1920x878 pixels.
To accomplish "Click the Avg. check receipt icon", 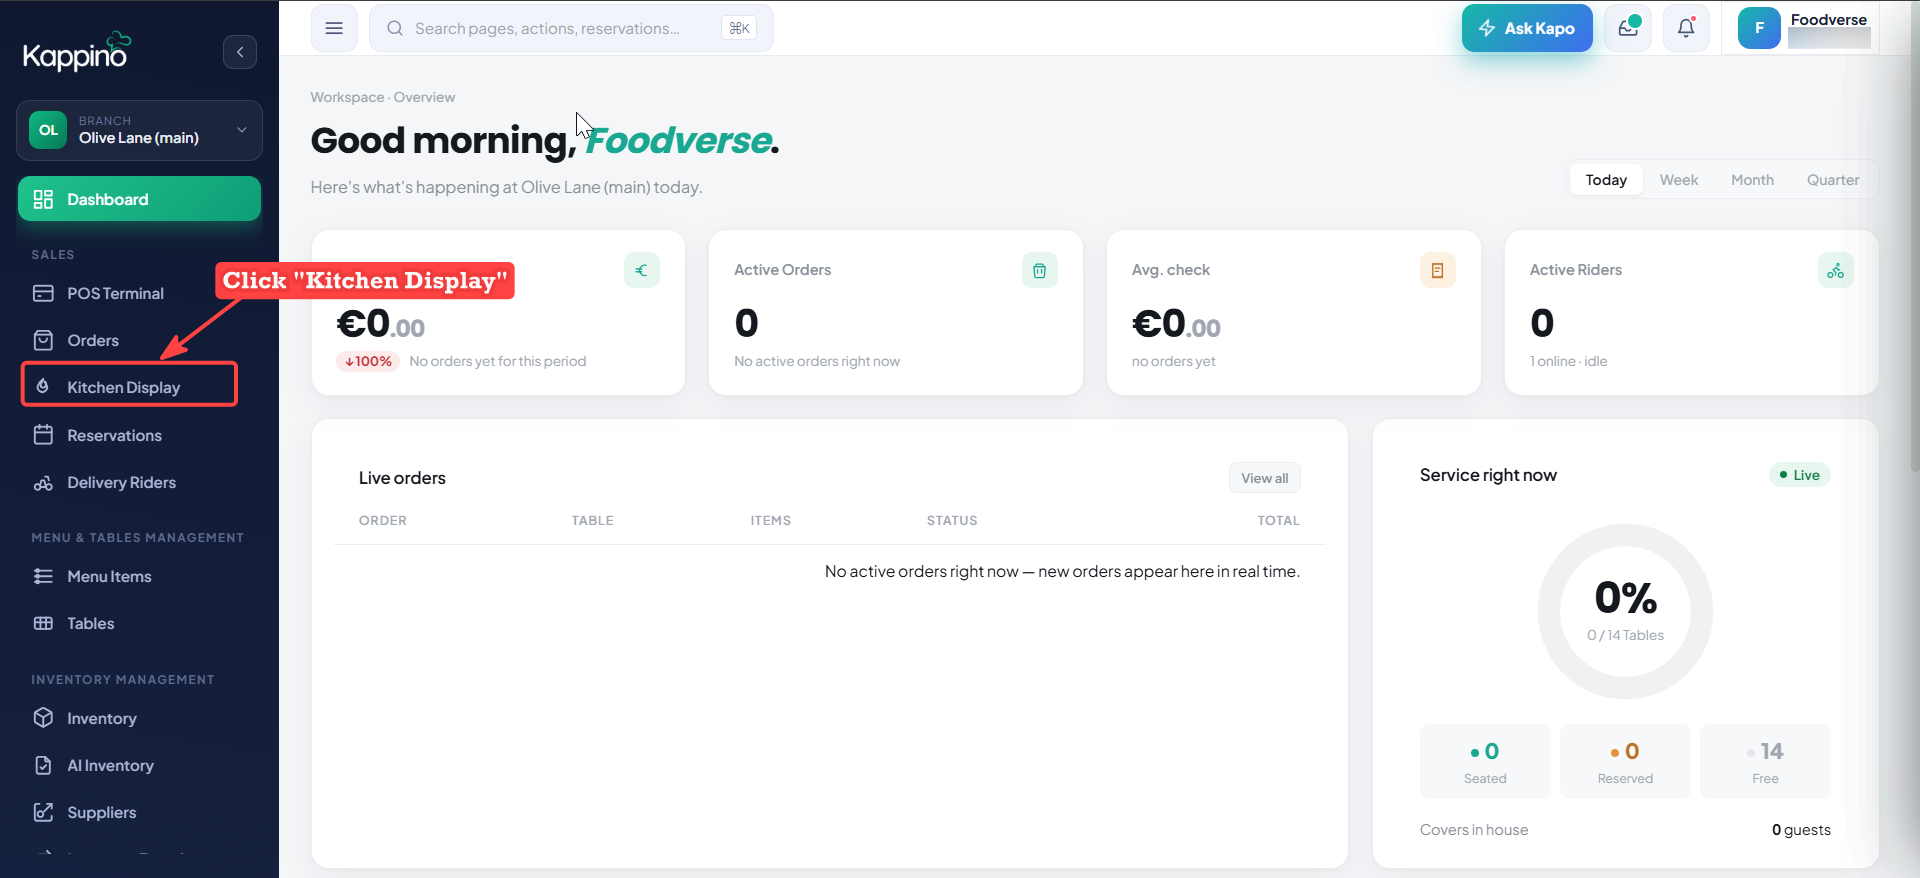I will click(1438, 270).
